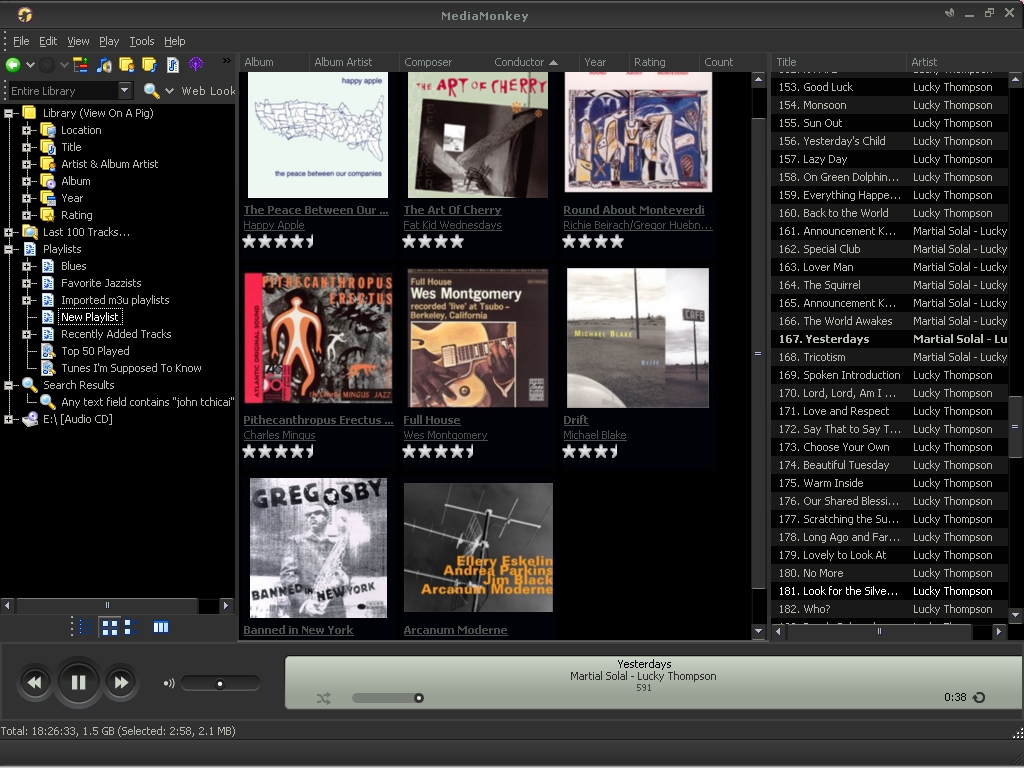The image size is (1024, 768).
Task: Toggle shuffle in the player display
Action: point(323,698)
